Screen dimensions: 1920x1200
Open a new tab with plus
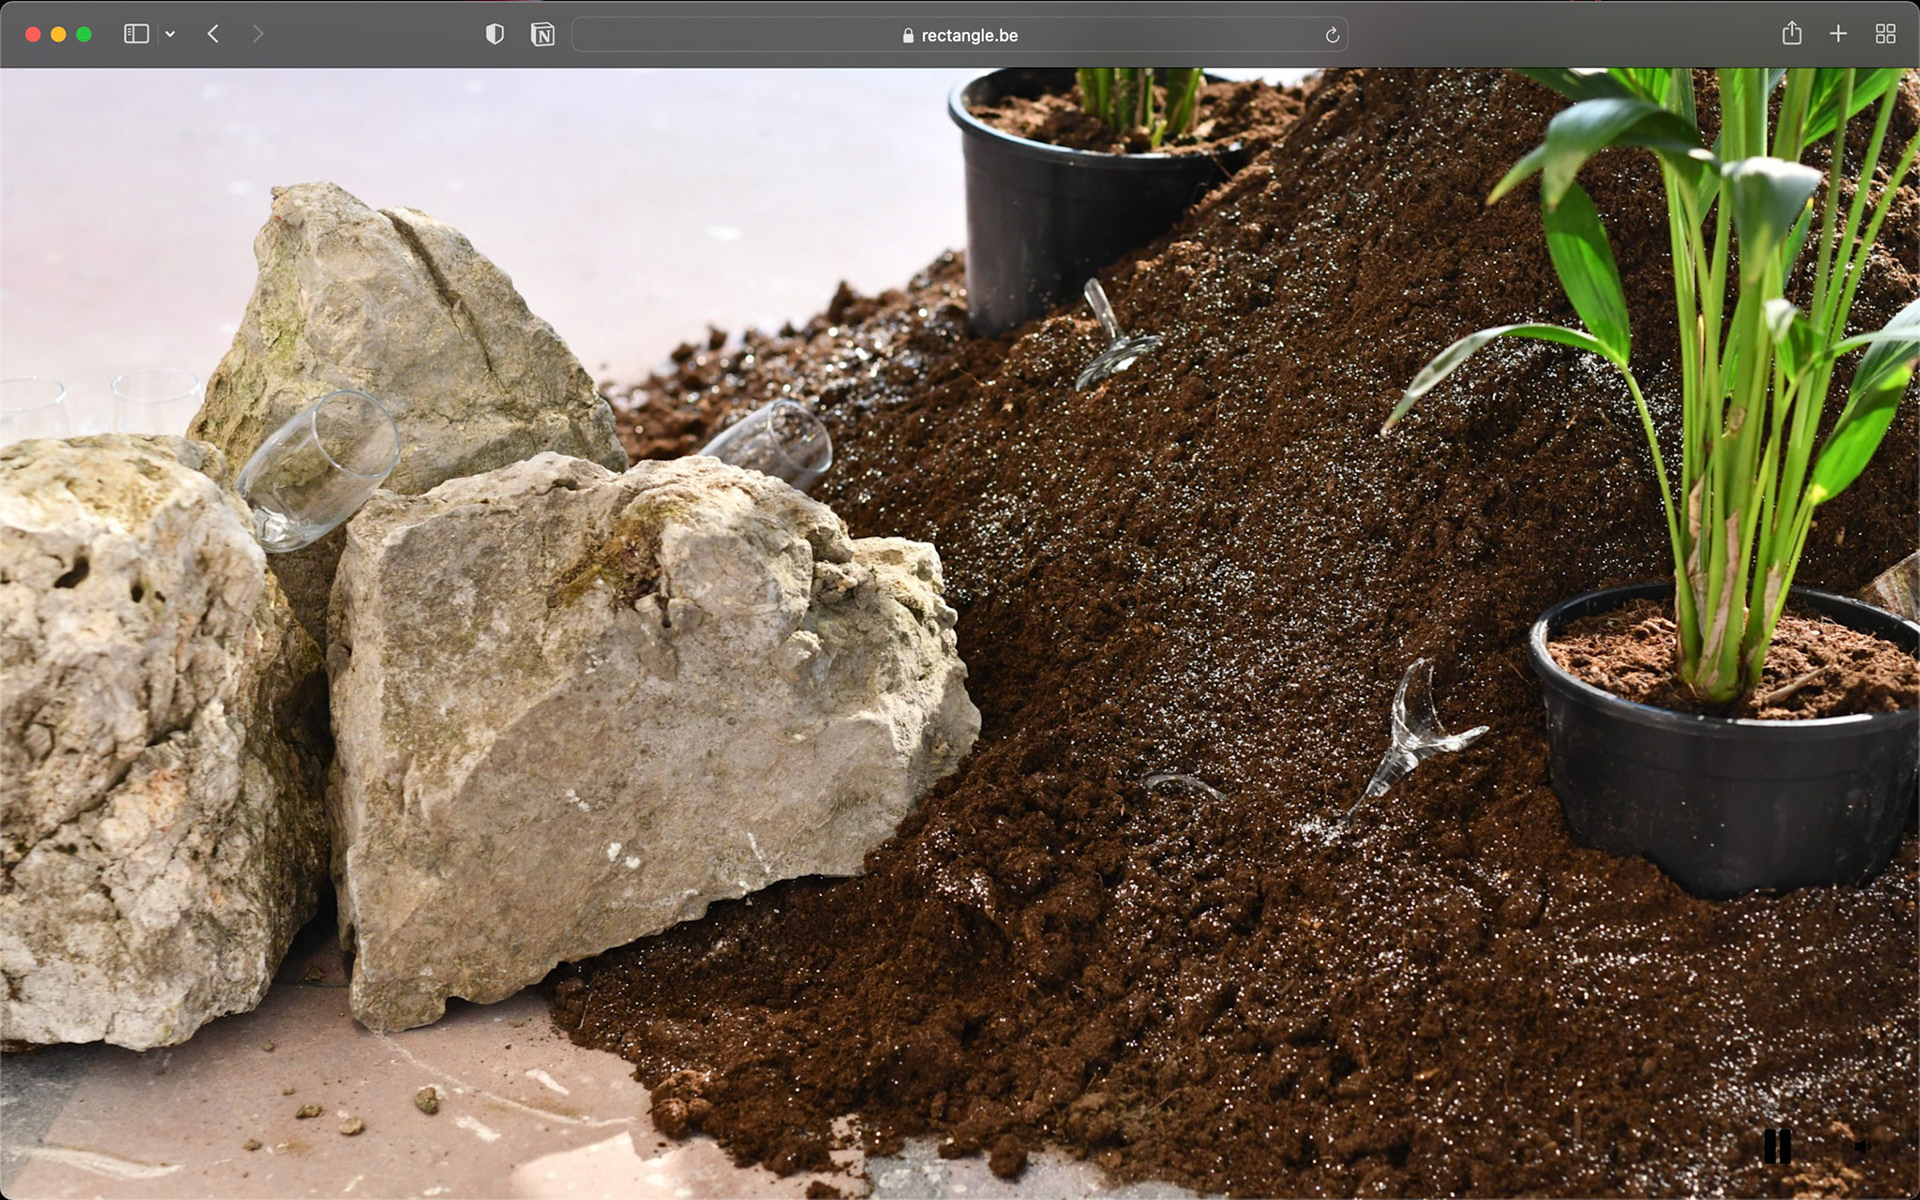point(1838,34)
